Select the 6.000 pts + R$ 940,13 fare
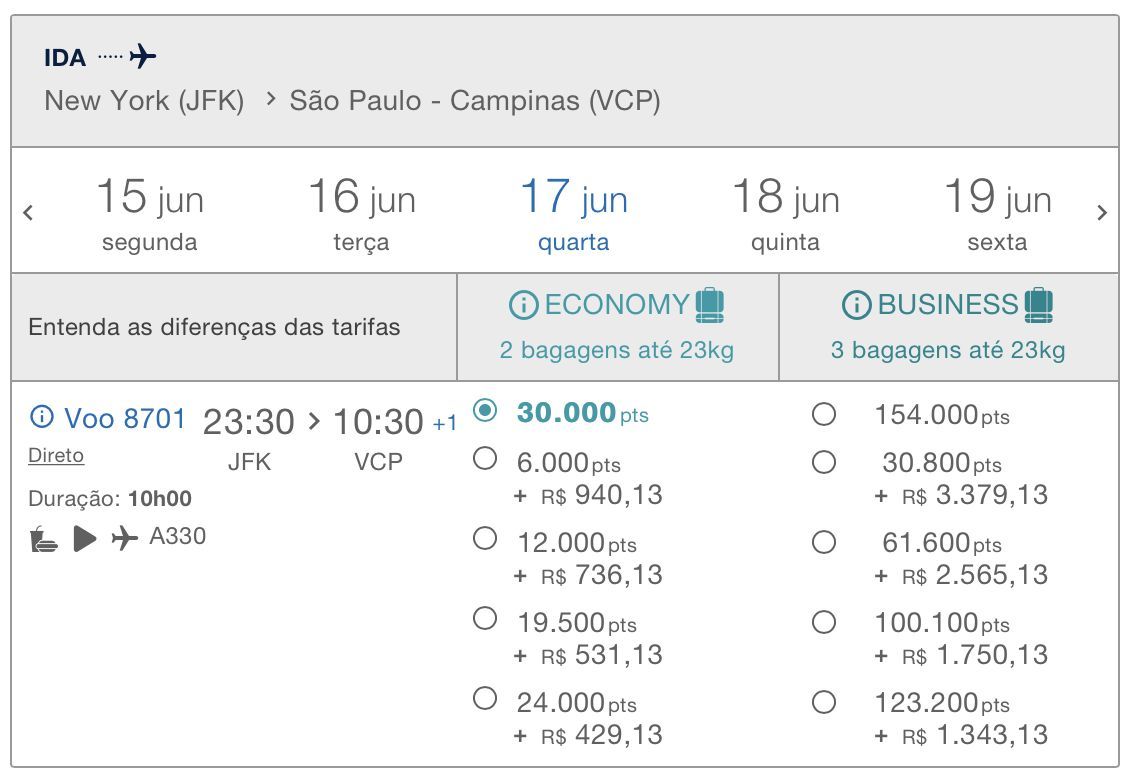 tap(485, 459)
